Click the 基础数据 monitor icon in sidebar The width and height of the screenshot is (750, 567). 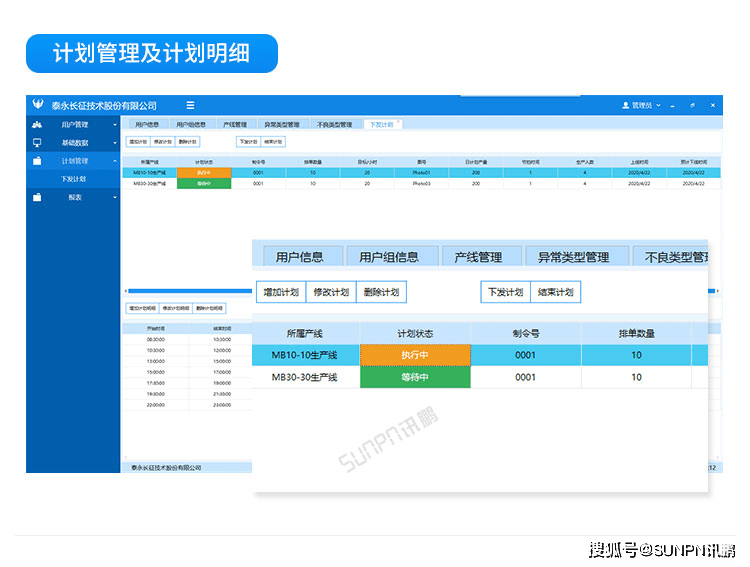click(x=37, y=143)
